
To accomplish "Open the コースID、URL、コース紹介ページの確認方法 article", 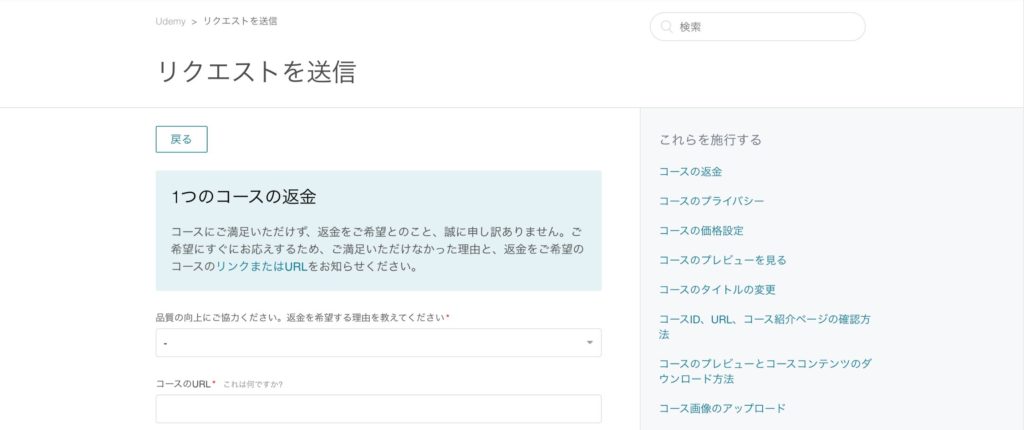I will pyautogui.click(x=765, y=327).
